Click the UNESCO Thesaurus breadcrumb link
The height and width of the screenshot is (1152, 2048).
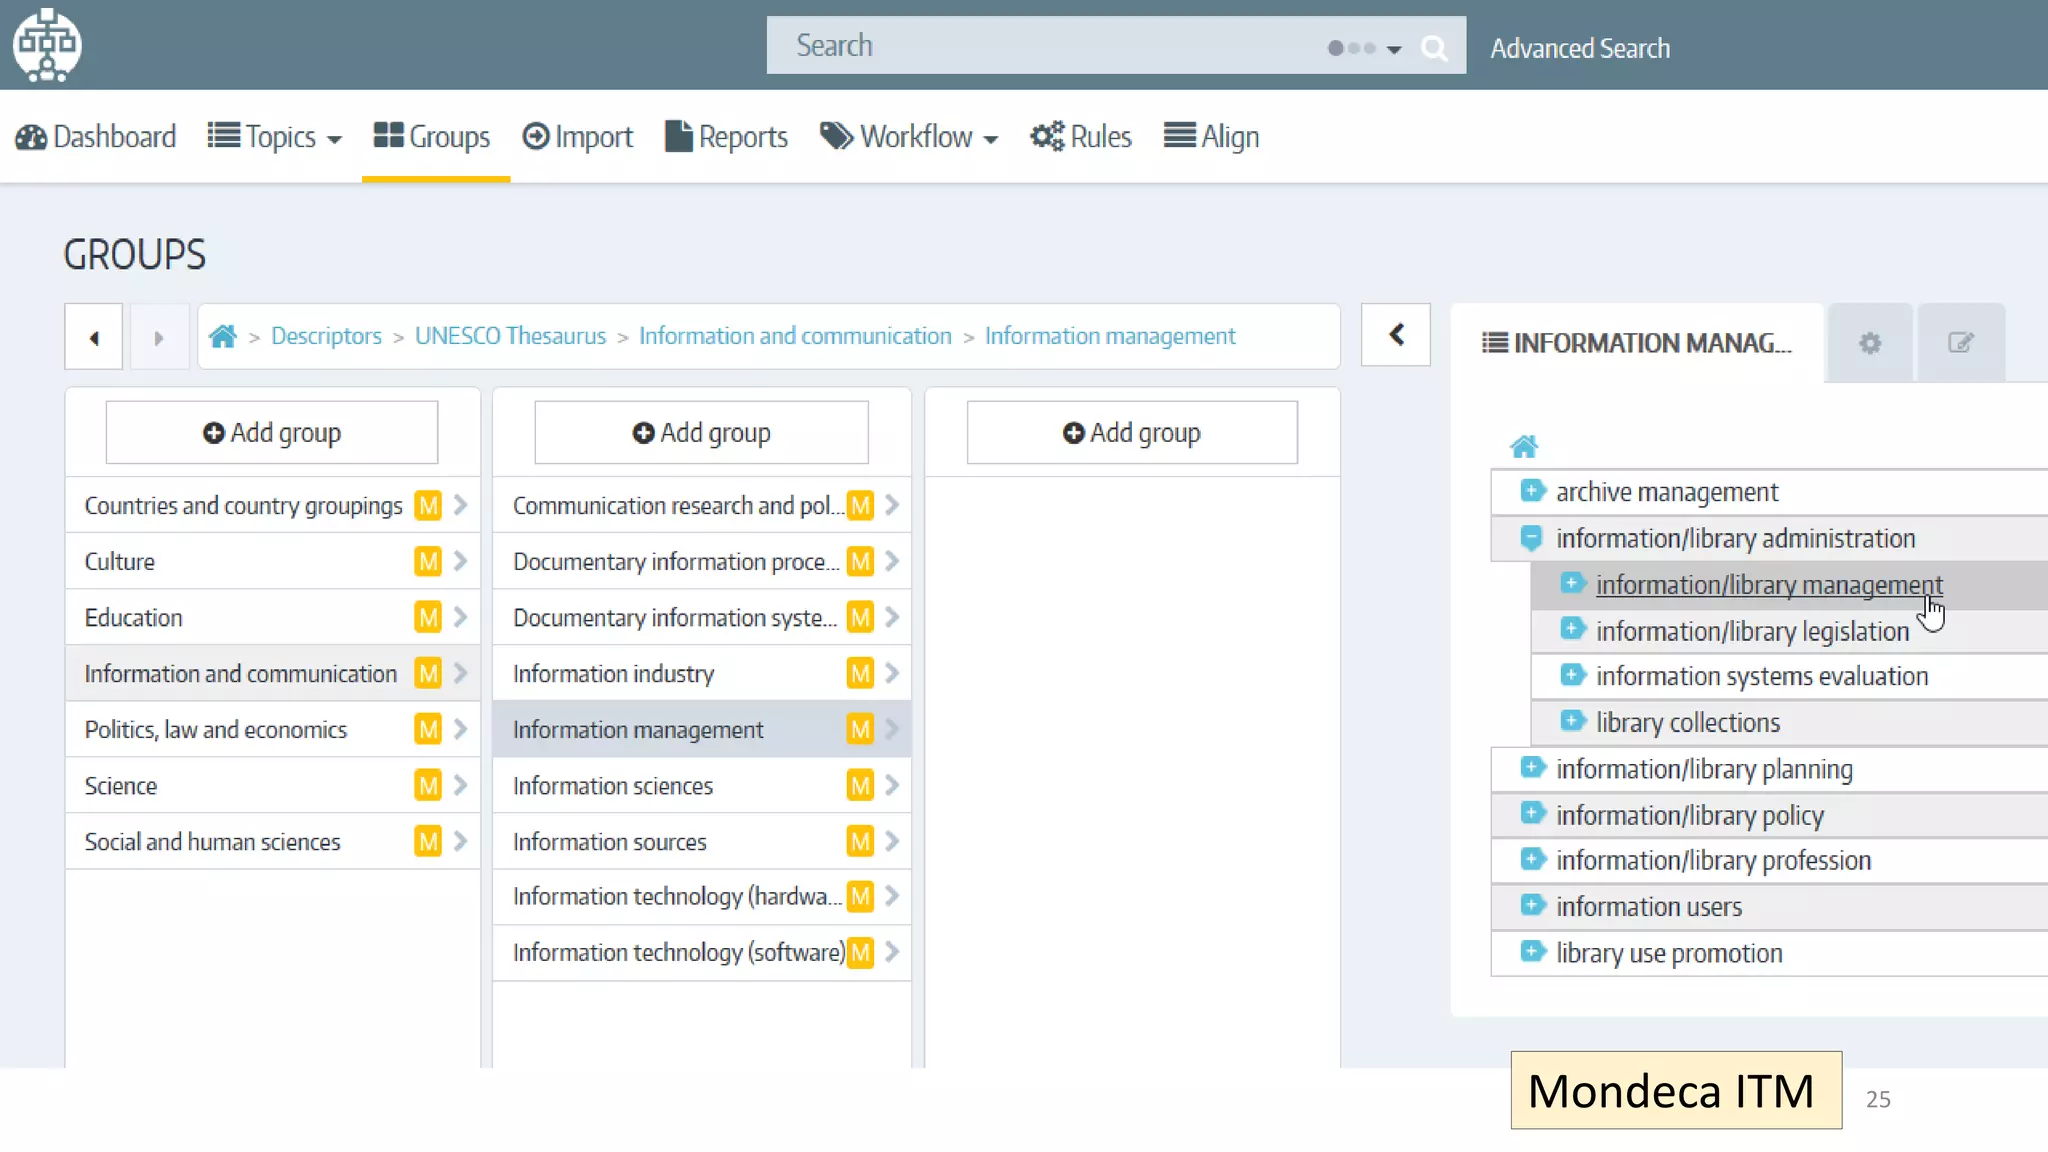[x=510, y=336]
